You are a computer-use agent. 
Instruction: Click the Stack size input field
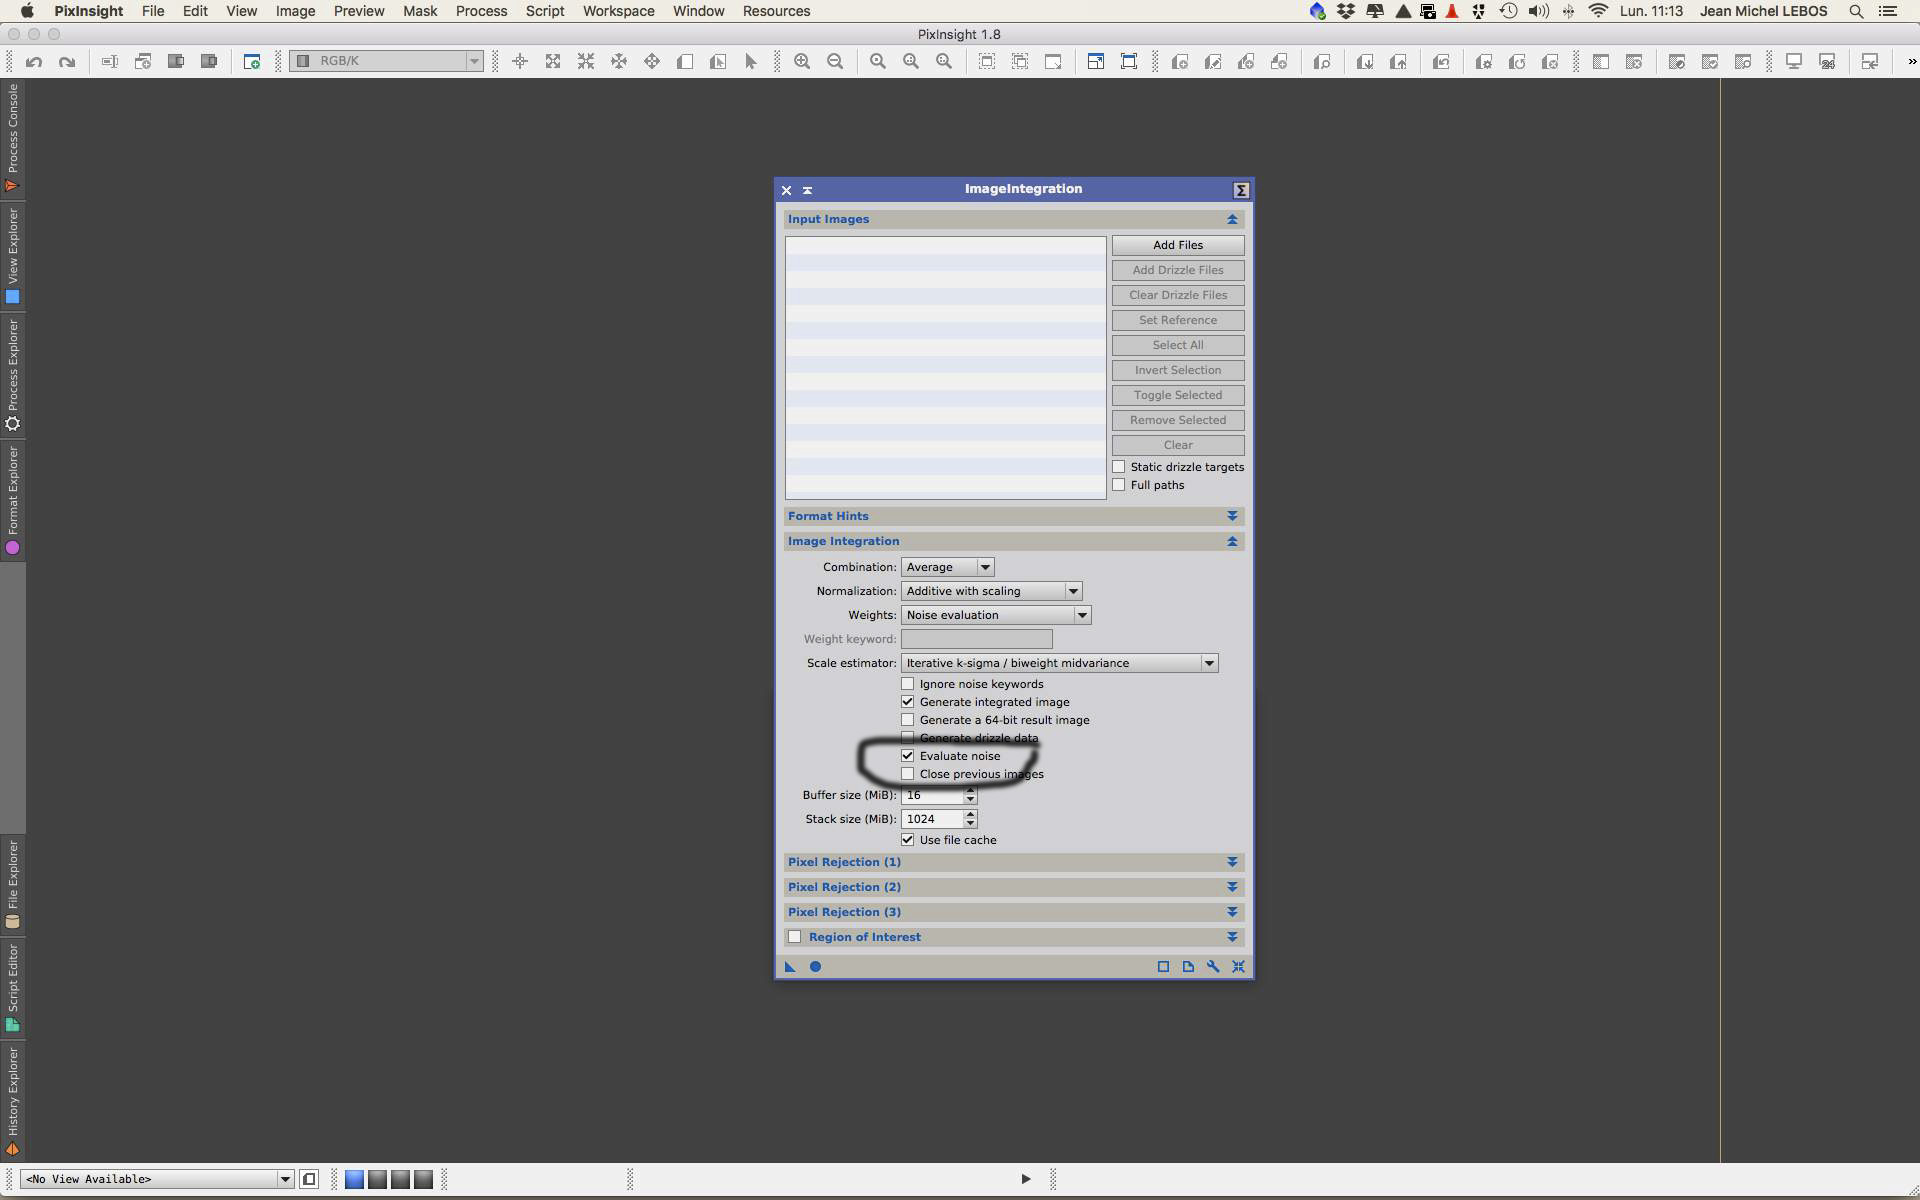[932, 819]
